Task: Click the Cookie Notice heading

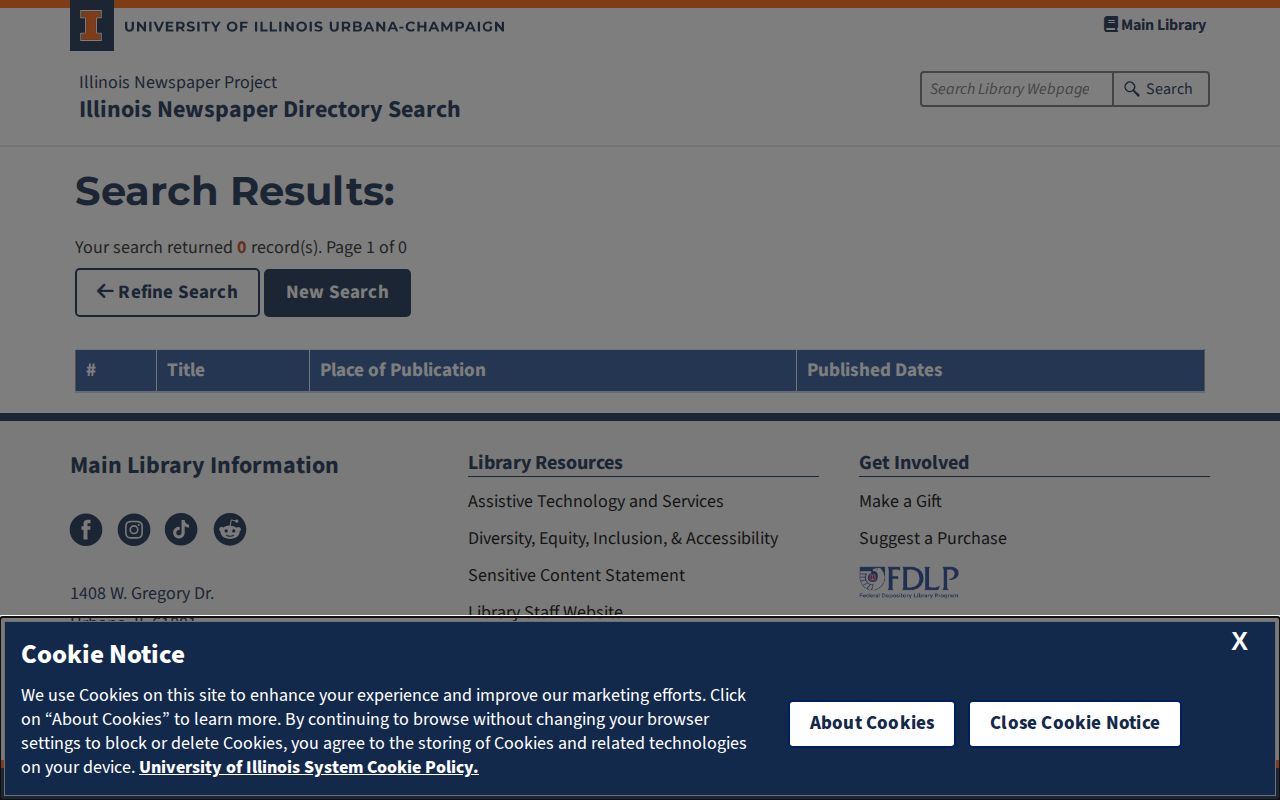Action: (103, 654)
